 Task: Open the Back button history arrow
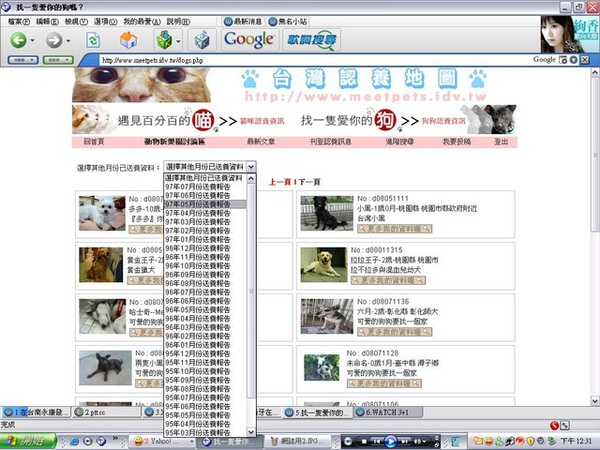pyautogui.click(x=33, y=40)
